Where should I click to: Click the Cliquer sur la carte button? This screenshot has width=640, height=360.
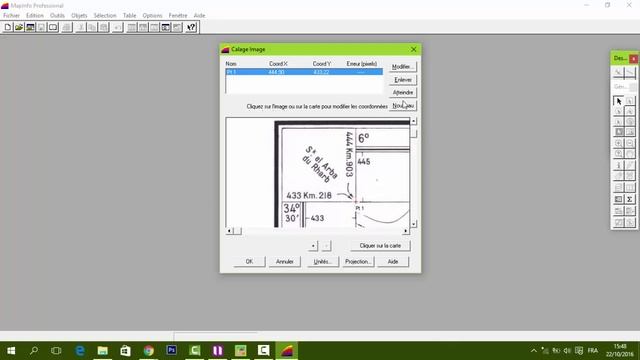point(380,246)
